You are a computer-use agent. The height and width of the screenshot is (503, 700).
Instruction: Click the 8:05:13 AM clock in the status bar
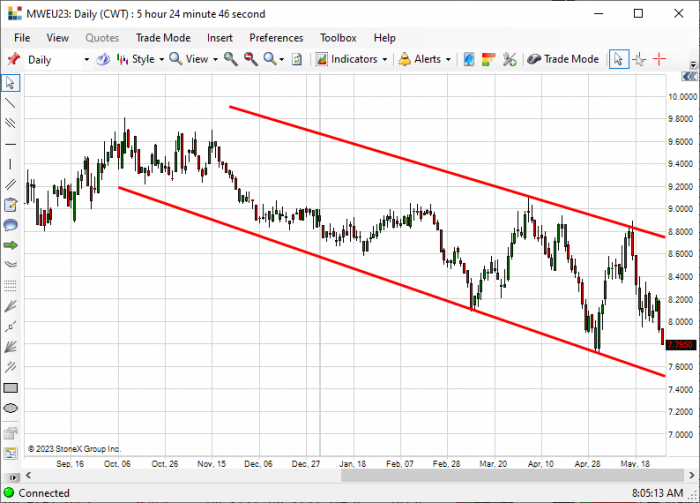click(x=657, y=493)
